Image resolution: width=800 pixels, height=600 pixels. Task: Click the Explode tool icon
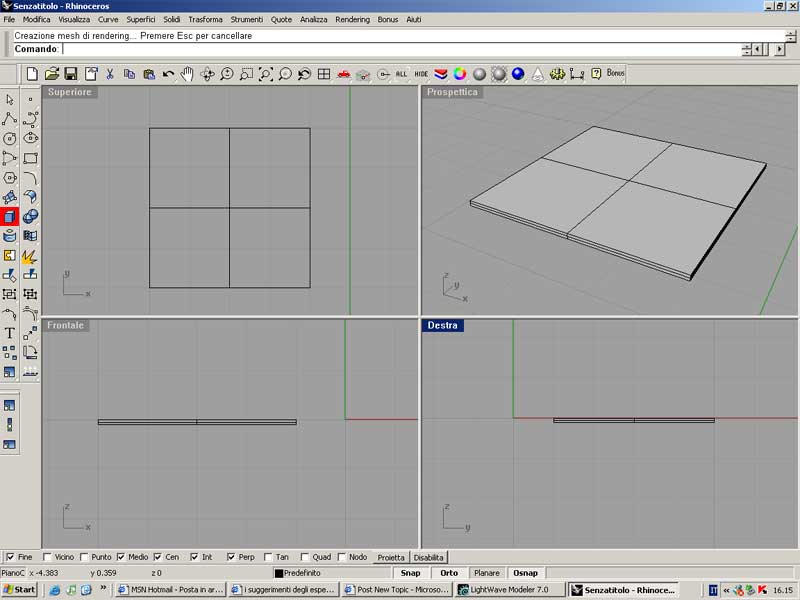coord(30,255)
